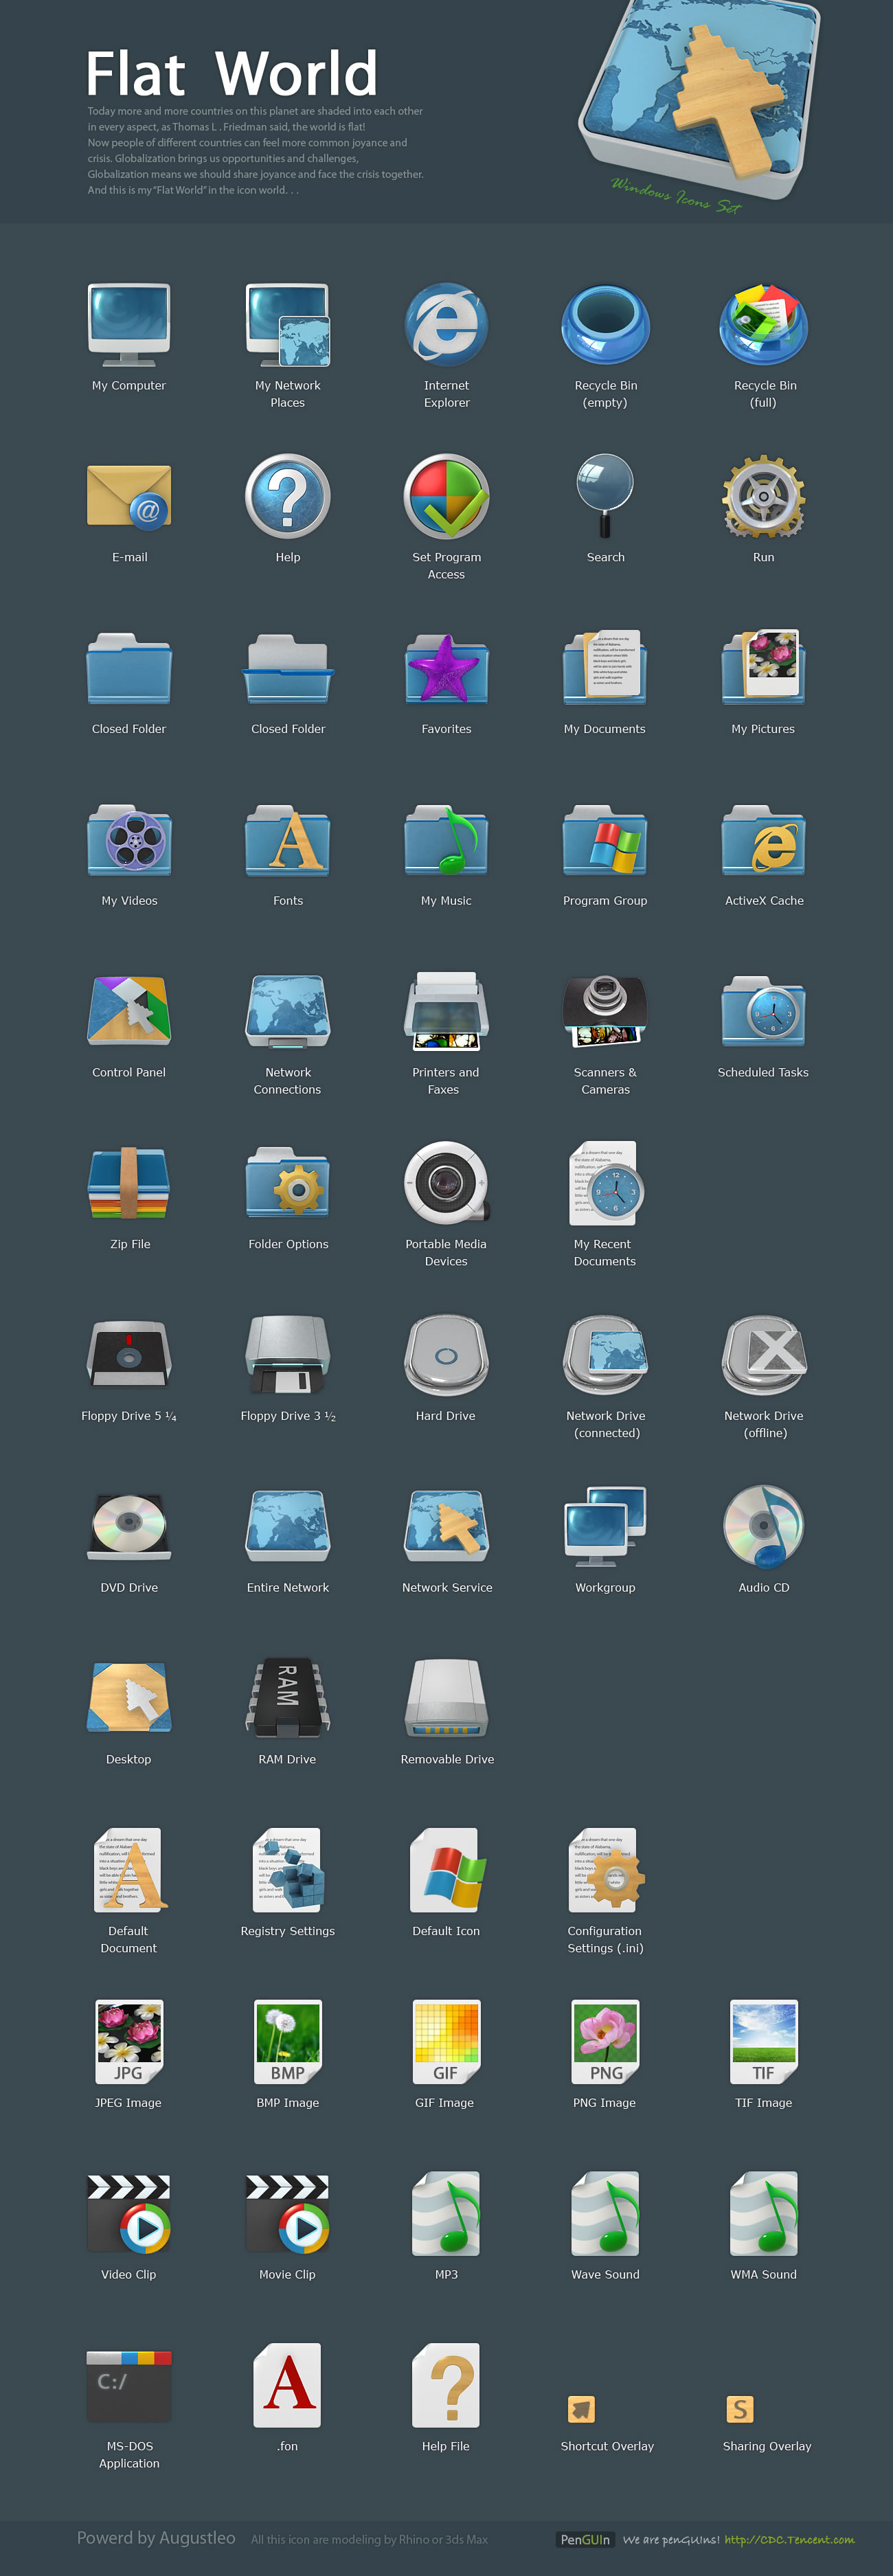Open the Registry Settings cubes icon
This screenshot has width=893, height=2576.
288,1869
